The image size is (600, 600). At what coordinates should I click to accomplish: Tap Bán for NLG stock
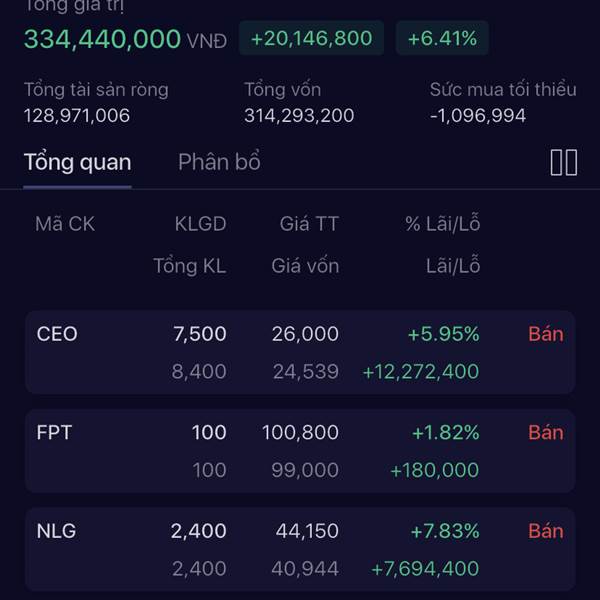[x=546, y=531]
